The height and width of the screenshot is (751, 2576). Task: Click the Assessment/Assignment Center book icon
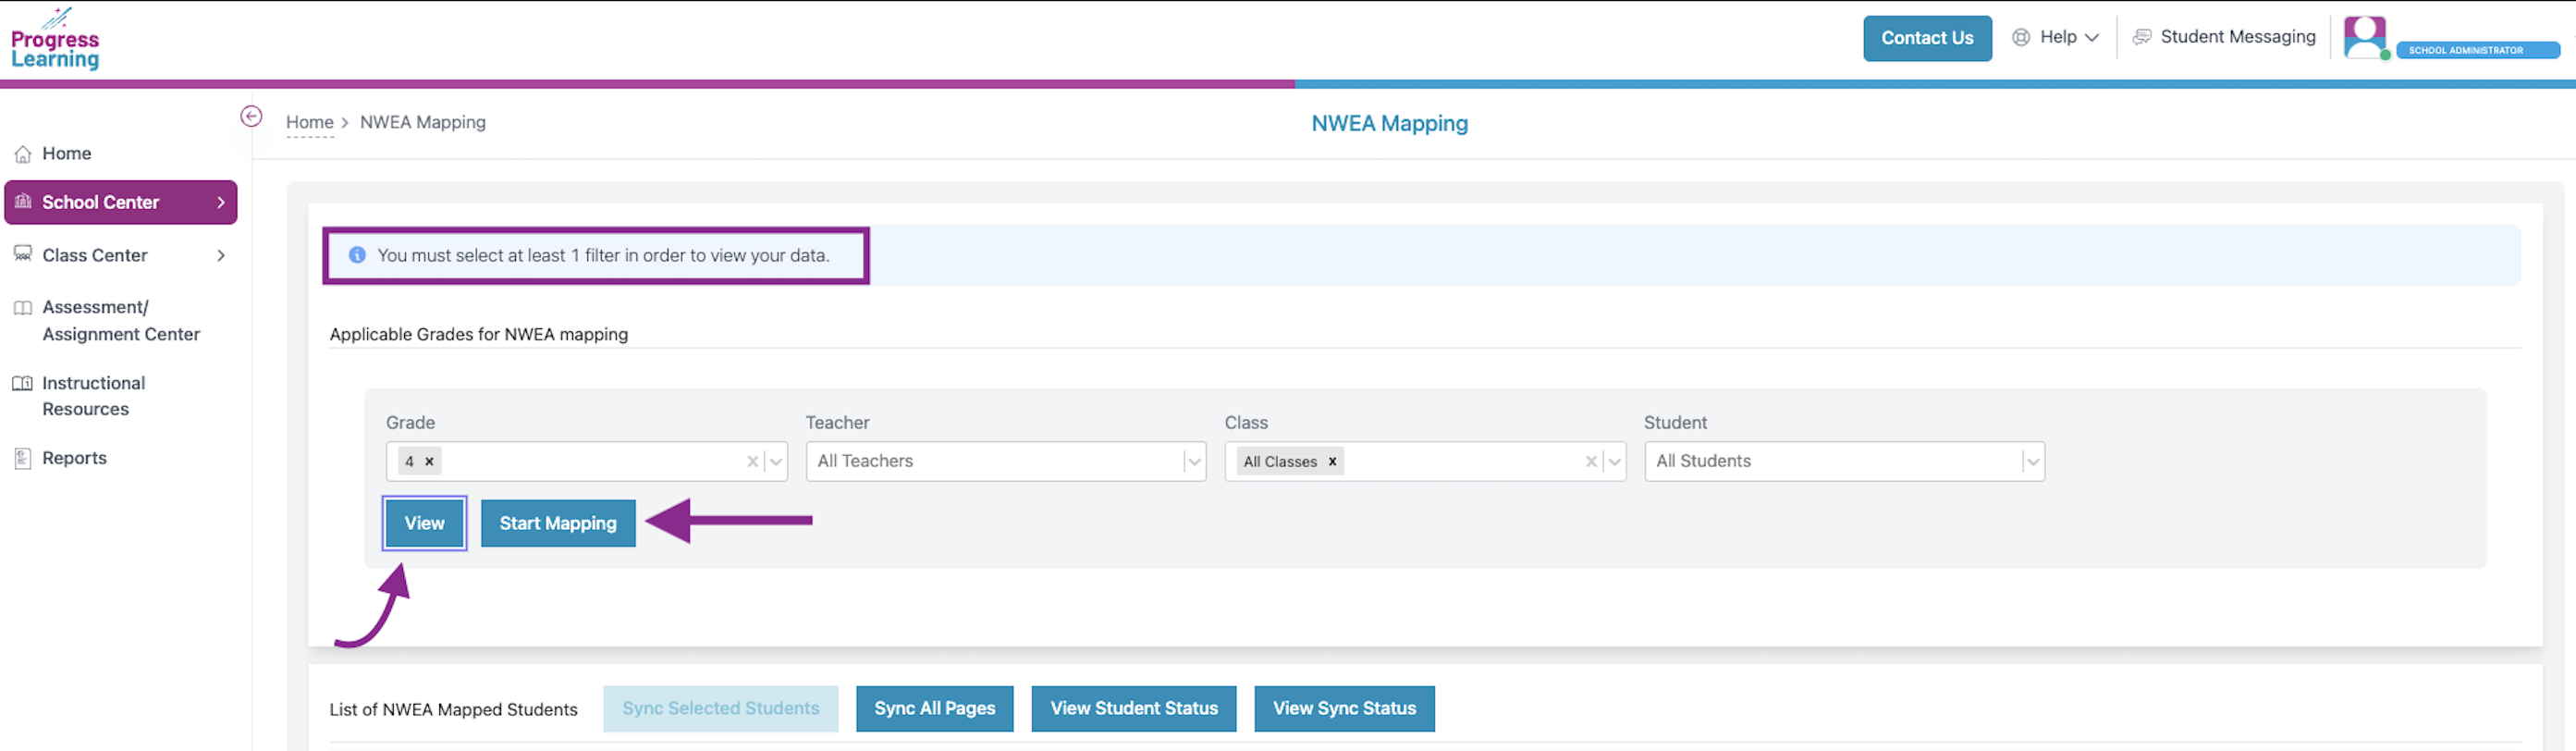point(23,308)
